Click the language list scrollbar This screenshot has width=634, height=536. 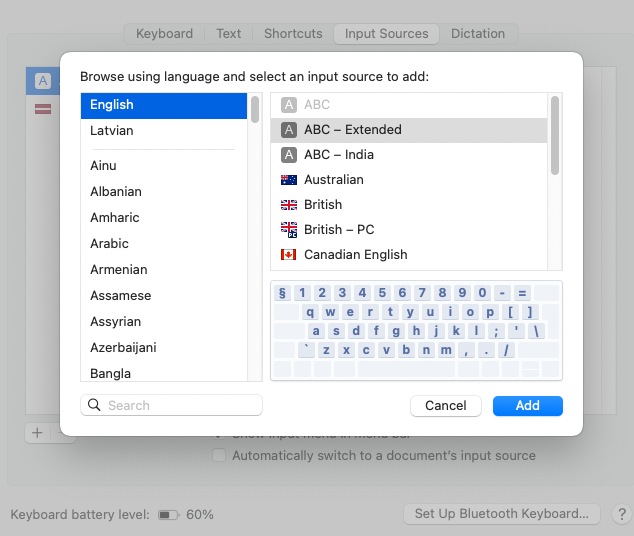pyautogui.click(x=255, y=109)
